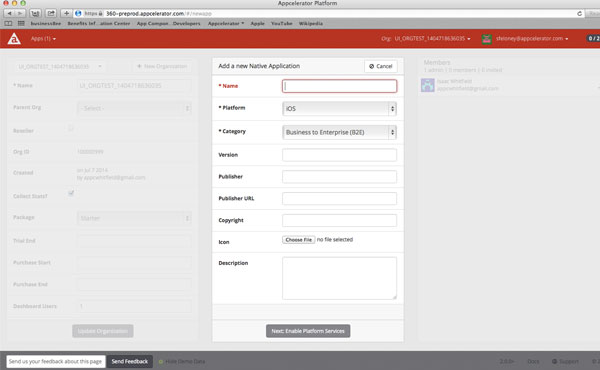Image resolution: width=600 pixels, height=370 pixels.
Task: Click the dimmed Purchase End field
Action: click(x=134, y=284)
